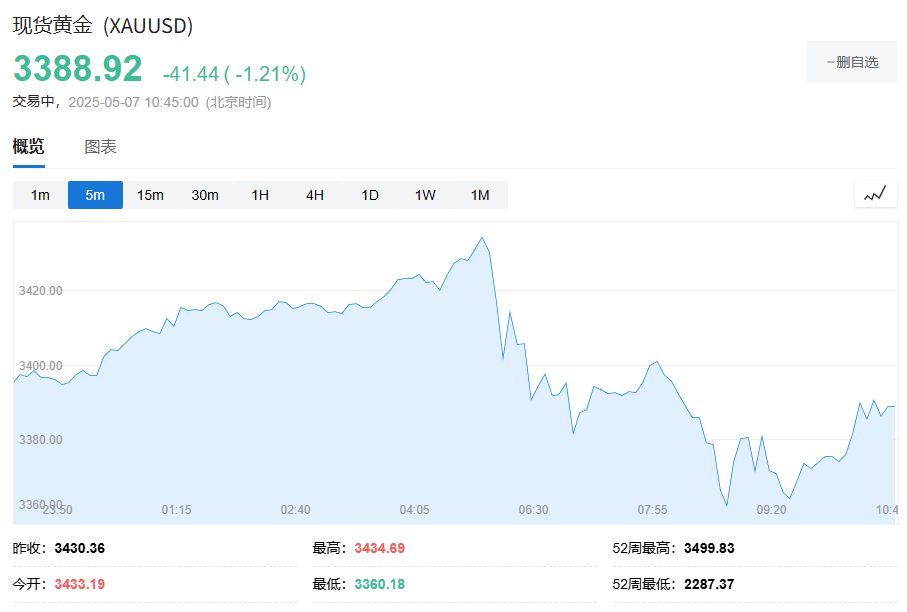
Task: Select the 1M monthly timeframe
Action: pyautogui.click(x=480, y=195)
